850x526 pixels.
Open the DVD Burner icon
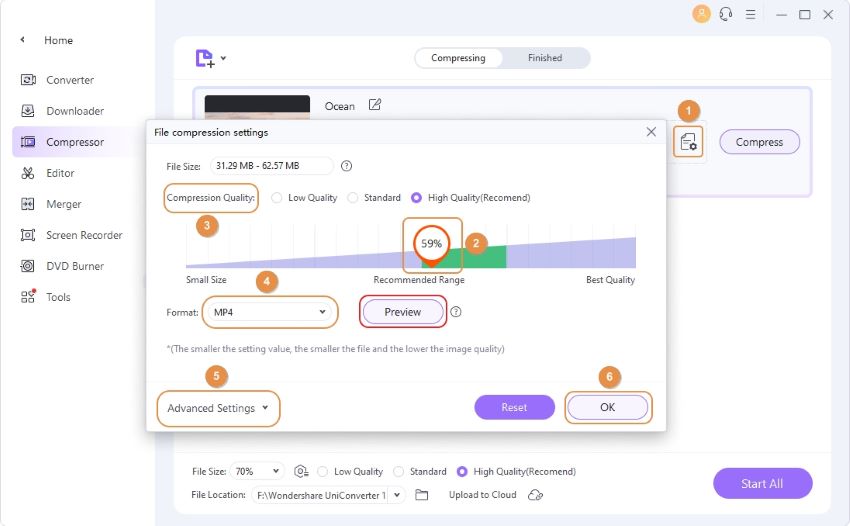pyautogui.click(x=28, y=266)
